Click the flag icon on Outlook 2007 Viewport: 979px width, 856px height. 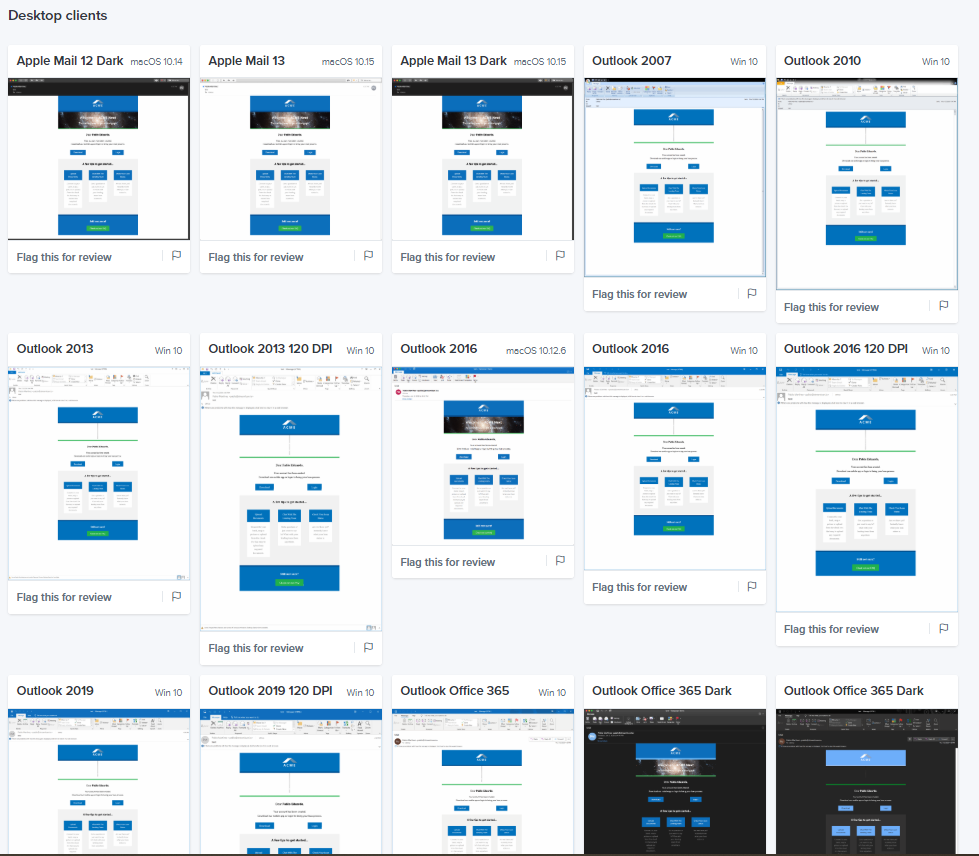point(751,294)
